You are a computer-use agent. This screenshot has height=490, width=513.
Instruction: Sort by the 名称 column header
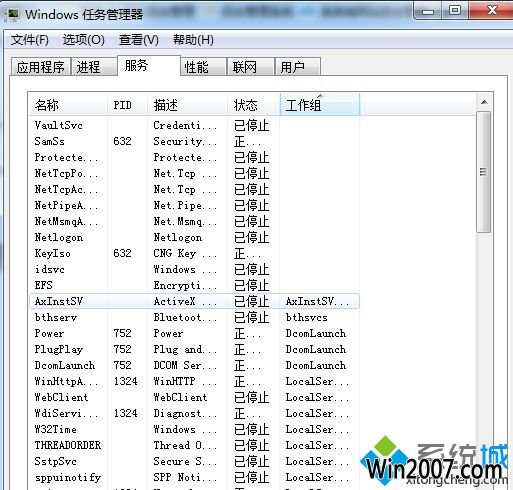pyautogui.click(x=68, y=105)
